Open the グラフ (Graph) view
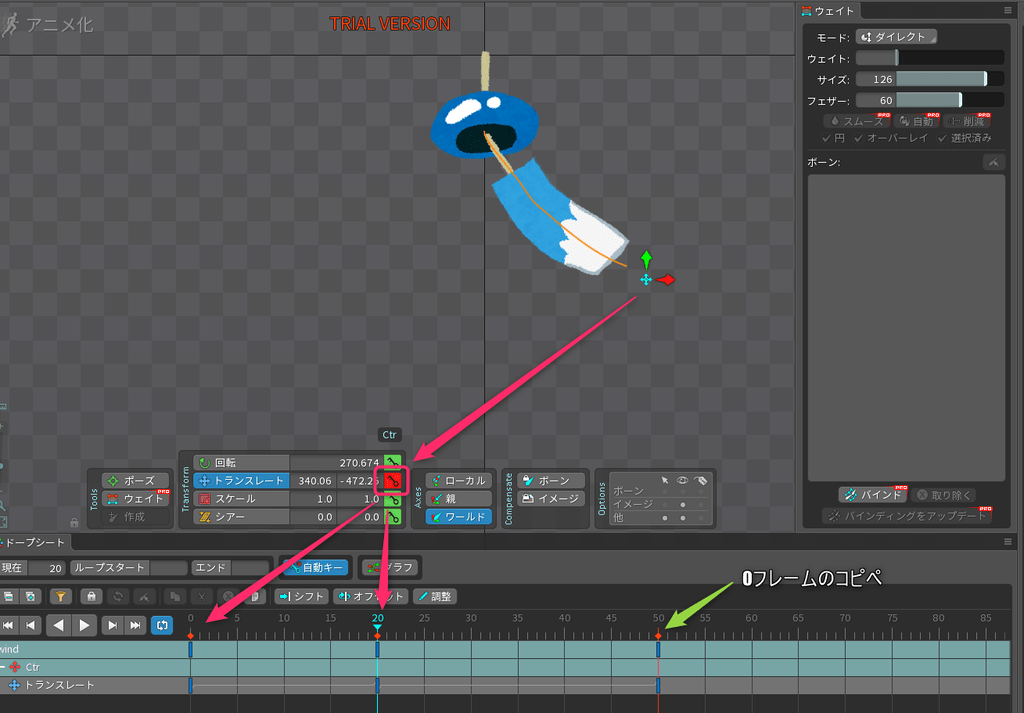1024x713 pixels. coord(389,567)
